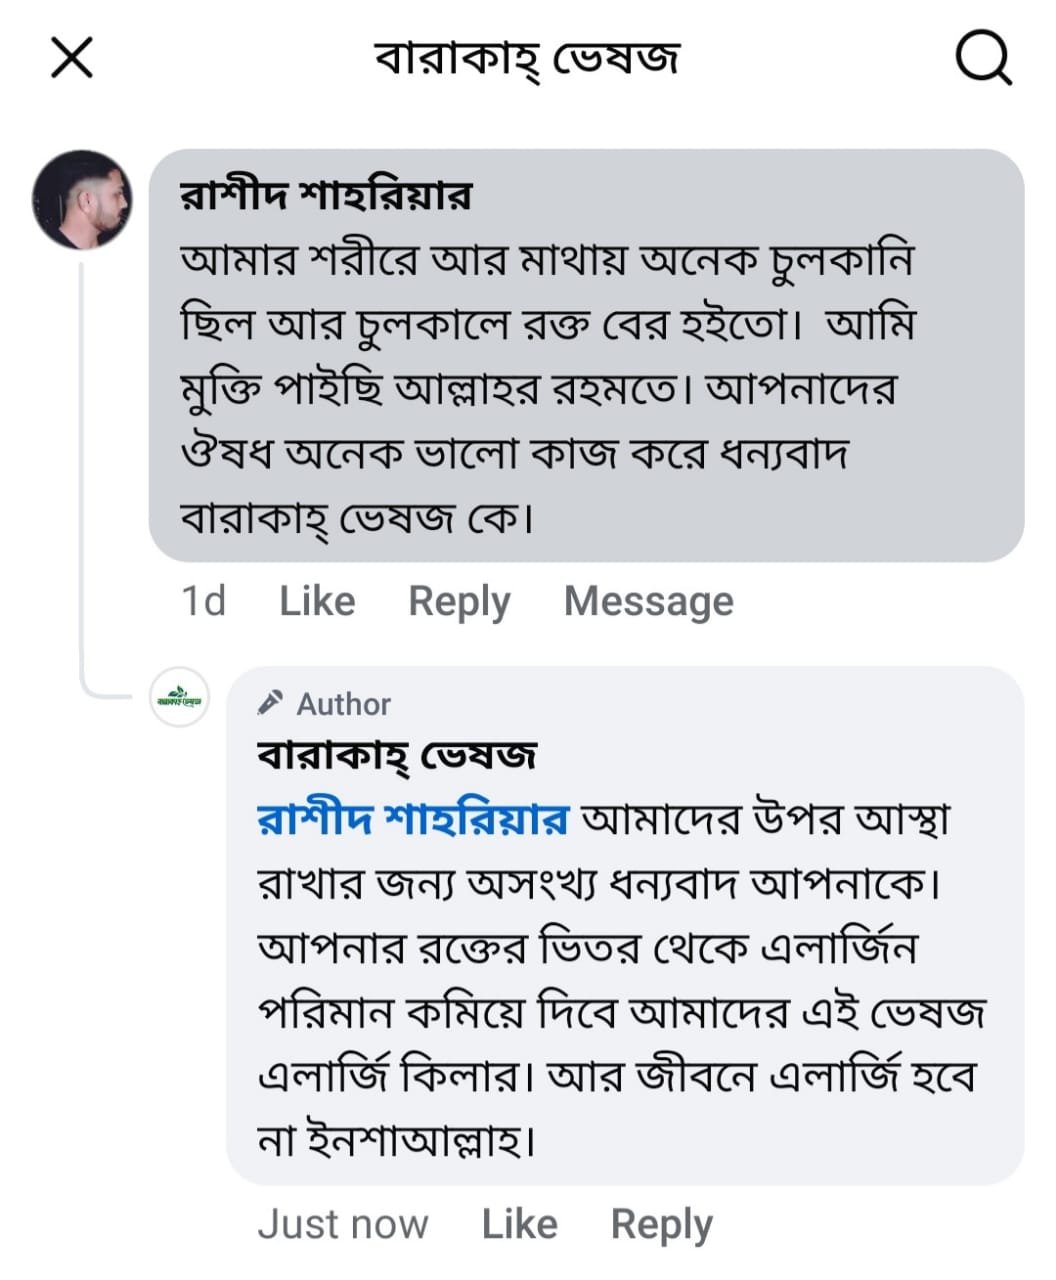Click the blue রাশীদ শাহরিয়ার mention link

click(x=413, y=819)
